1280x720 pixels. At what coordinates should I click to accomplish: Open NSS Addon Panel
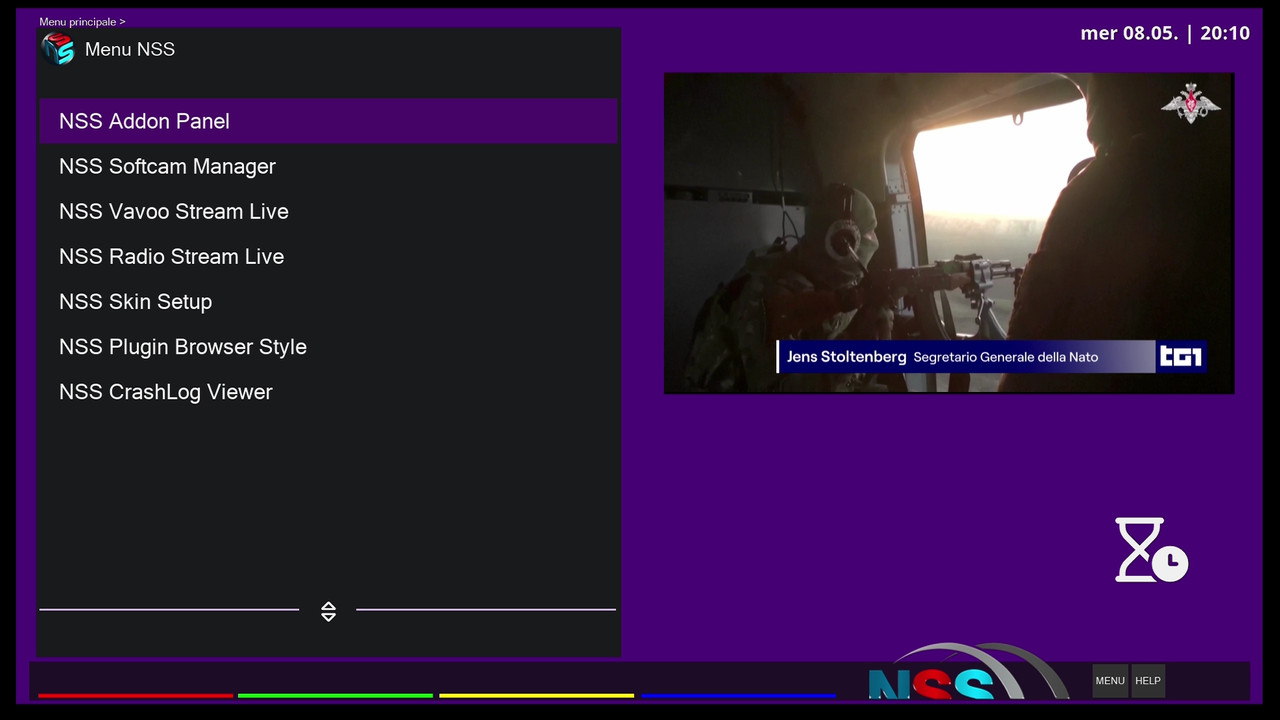pos(328,121)
